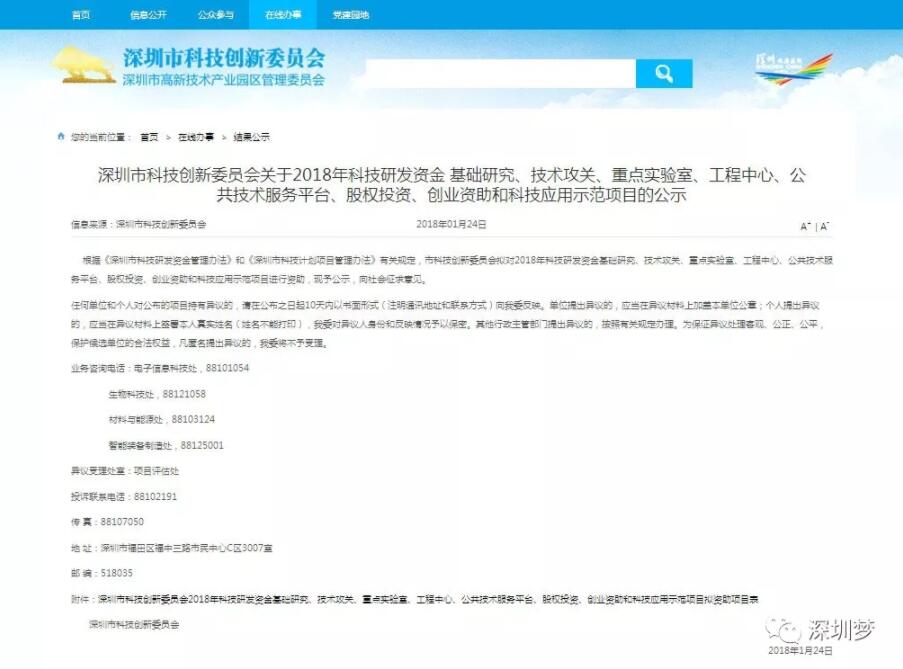
Task: Click 深圳市高新技术产业园区管理委员会 subtitle
Action: pos(223,80)
